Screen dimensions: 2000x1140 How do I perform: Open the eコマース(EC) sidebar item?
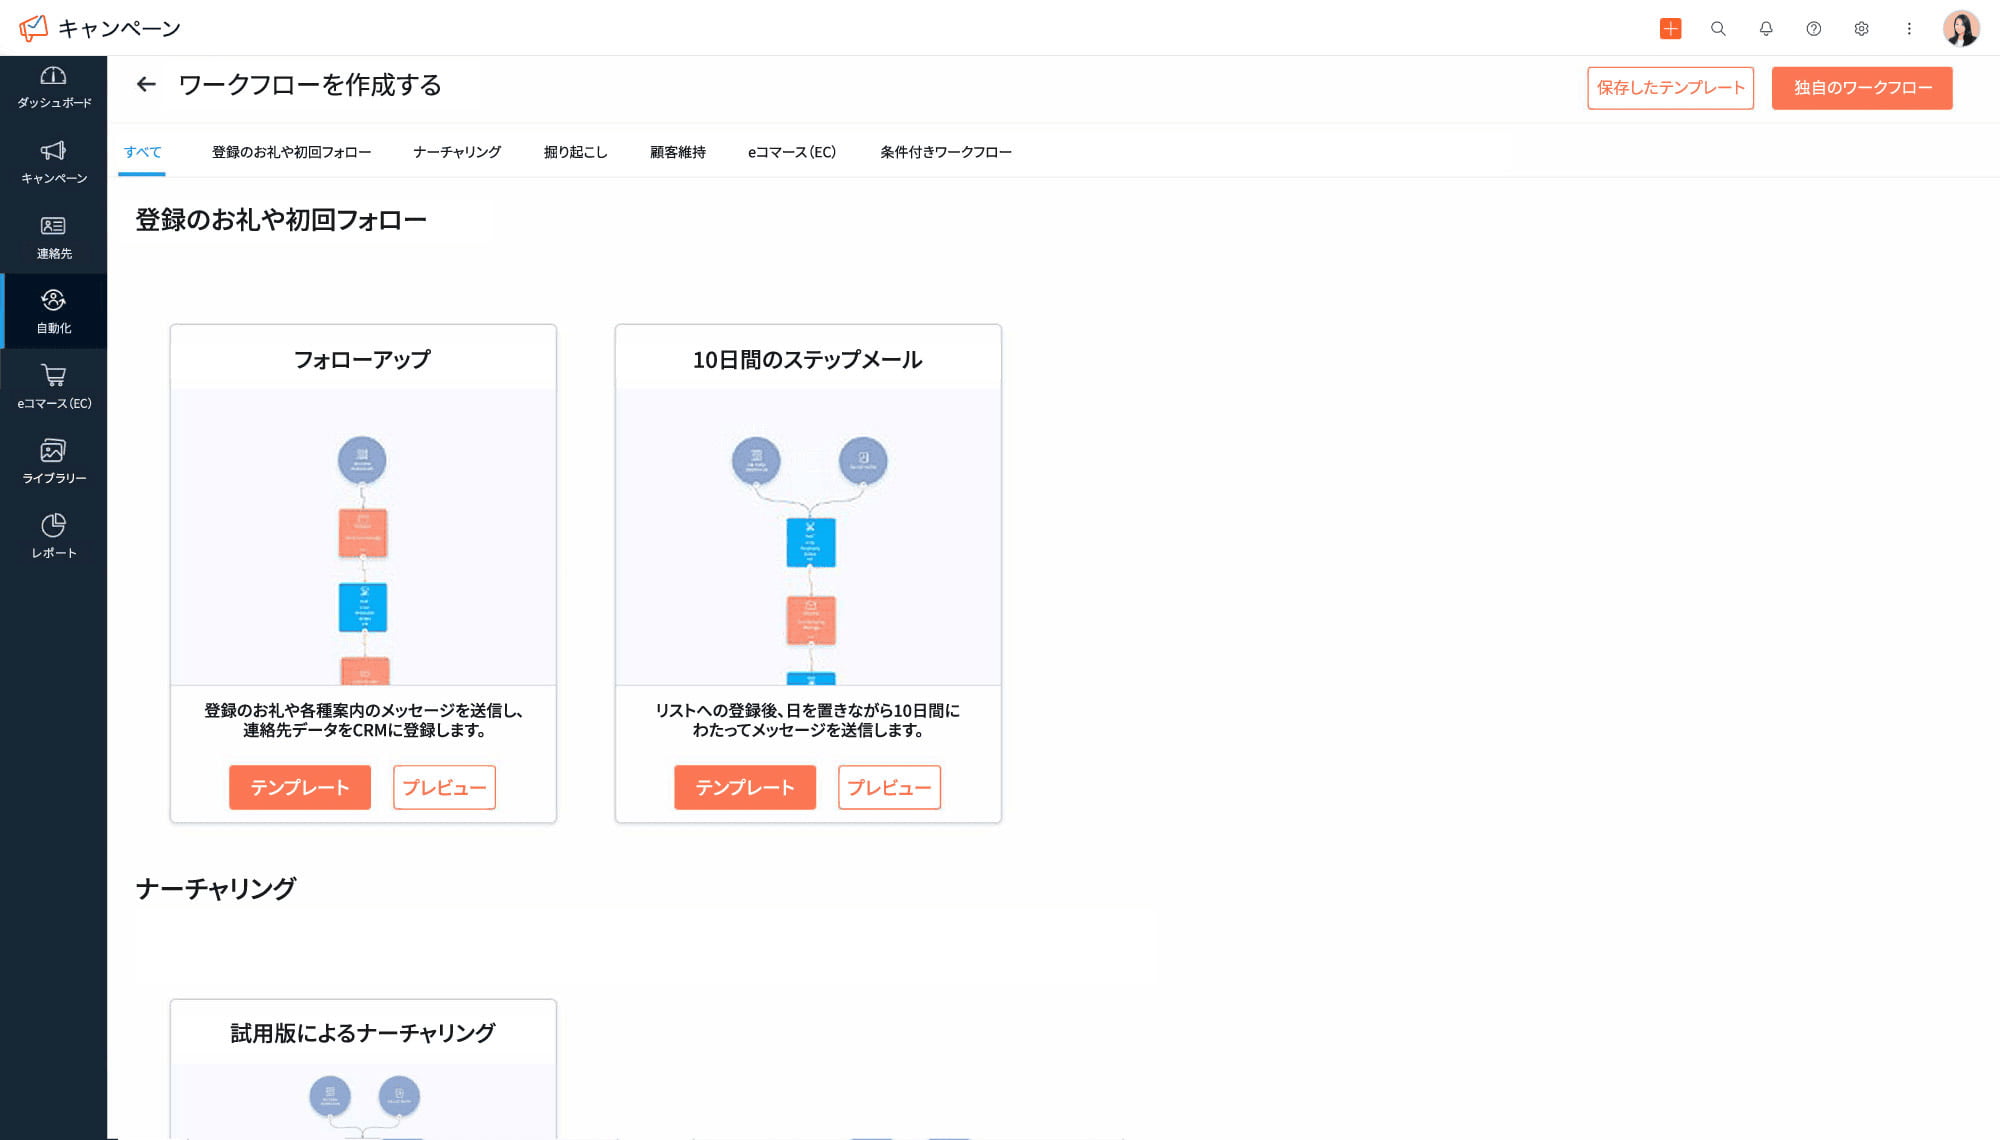coord(53,387)
